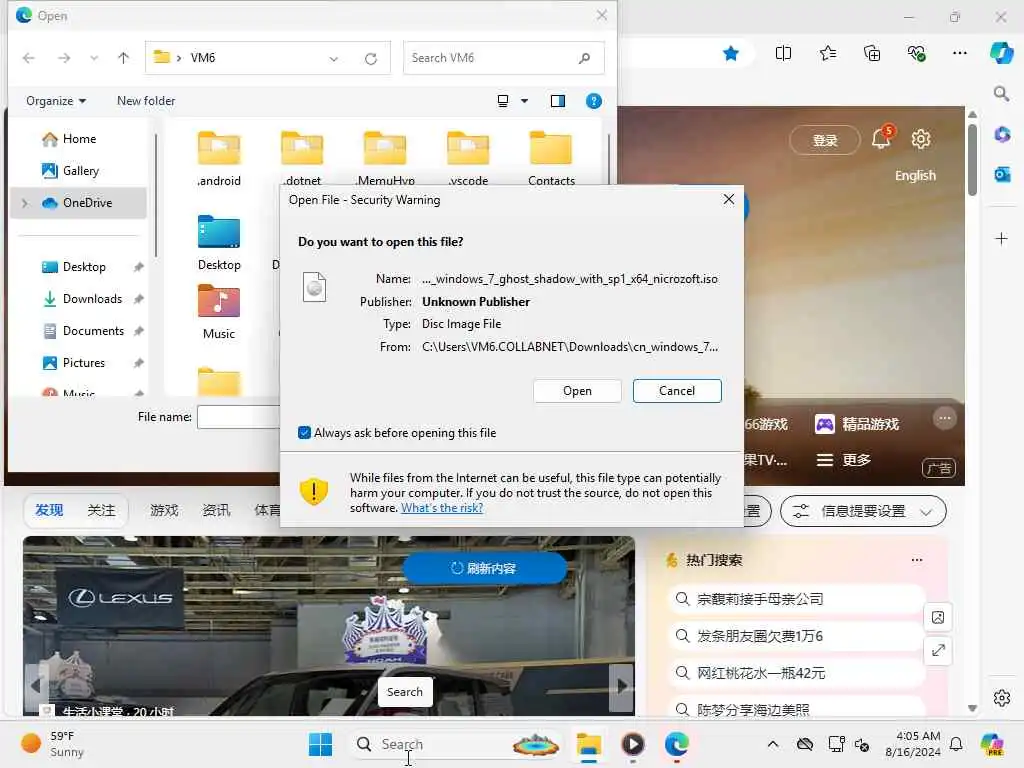Click 登录 login button
This screenshot has width=1024, height=768.
pyautogui.click(x=825, y=140)
